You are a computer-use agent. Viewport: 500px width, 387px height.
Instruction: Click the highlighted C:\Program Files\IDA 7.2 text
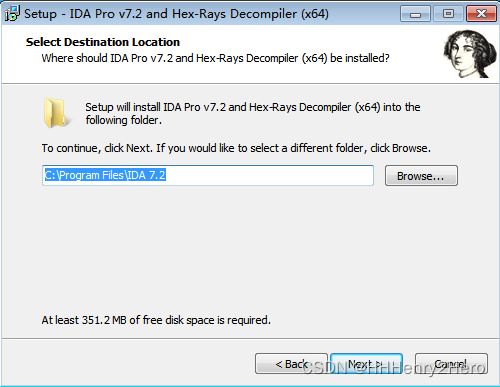pyautogui.click(x=105, y=175)
